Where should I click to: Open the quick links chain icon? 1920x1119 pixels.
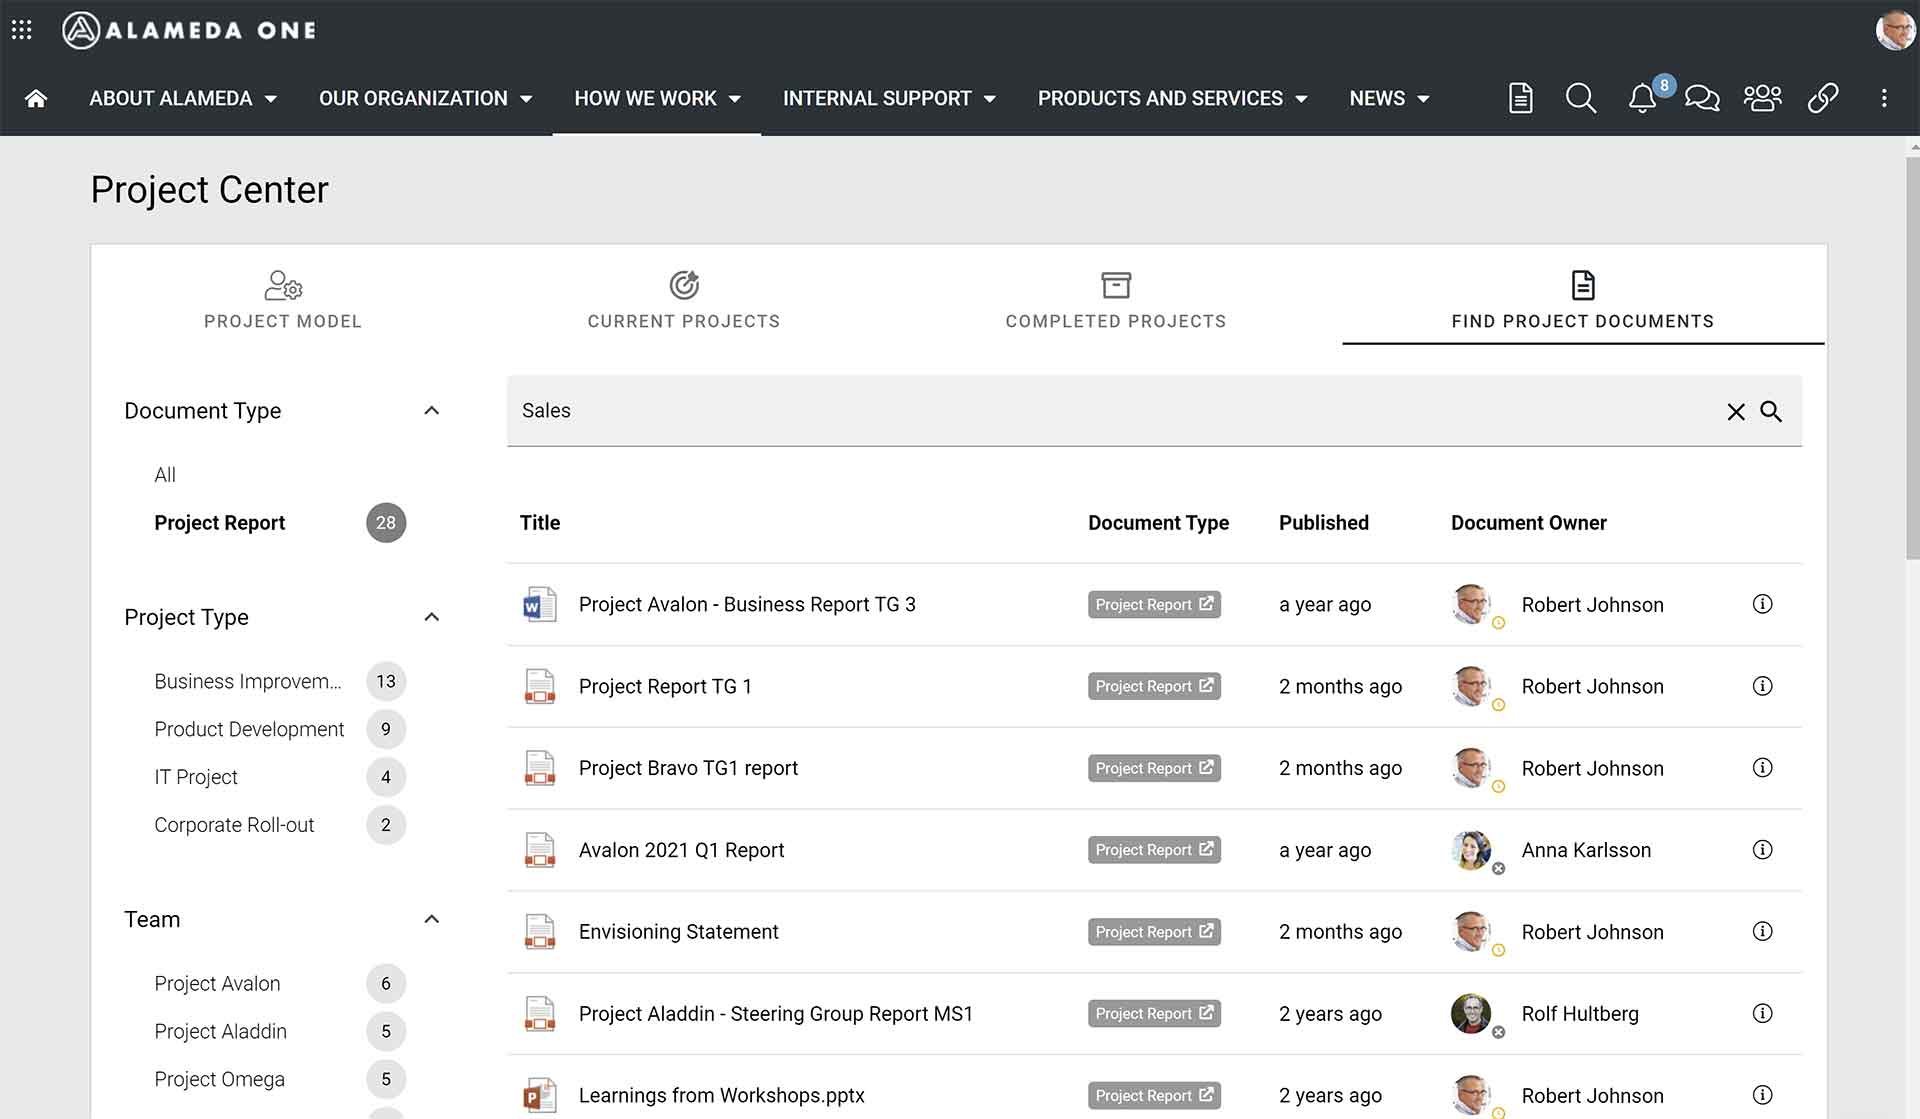click(x=1823, y=98)
